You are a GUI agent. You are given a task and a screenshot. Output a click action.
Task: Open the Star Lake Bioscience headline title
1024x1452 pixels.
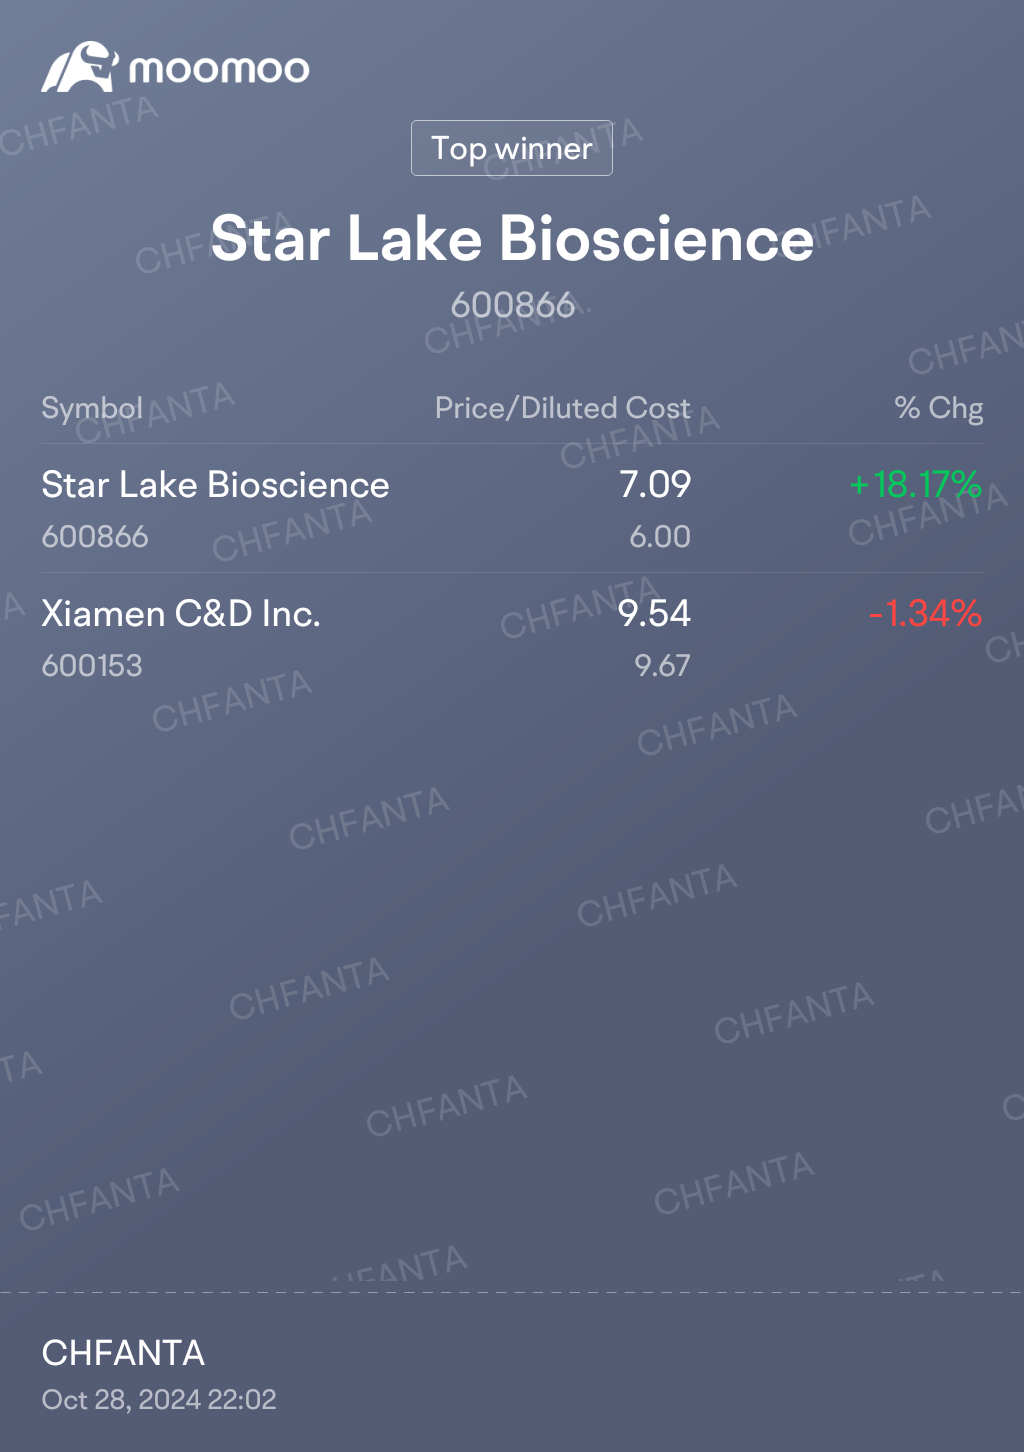pyautogui.click(x=512, y=239)
